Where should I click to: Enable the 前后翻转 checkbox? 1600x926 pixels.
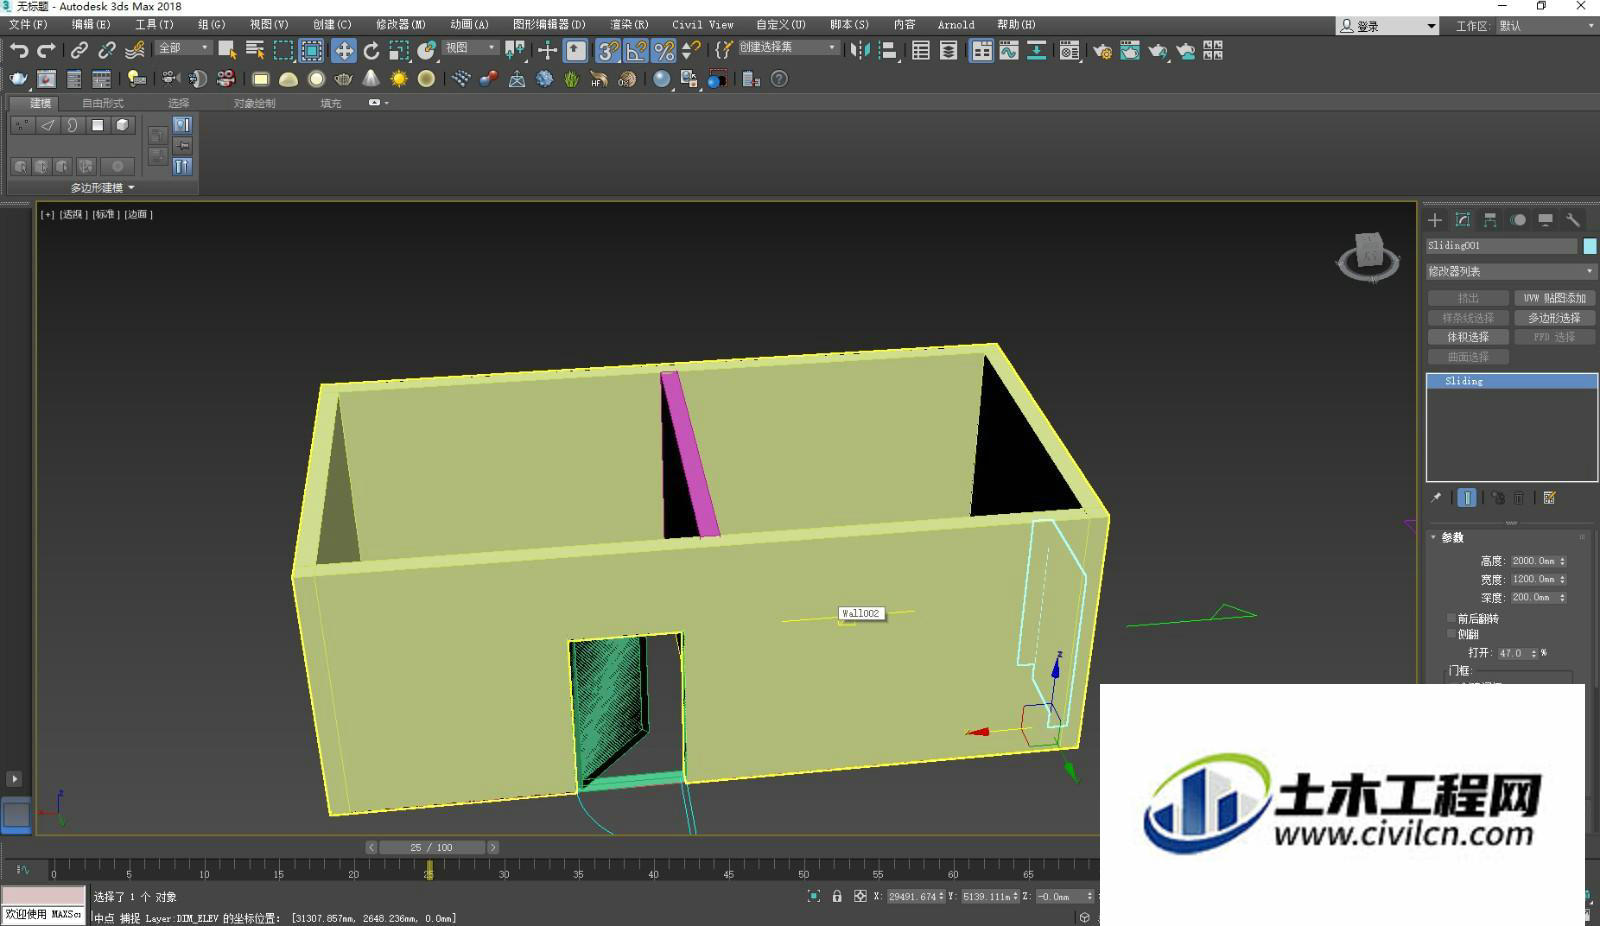(x=1451, y=618)
